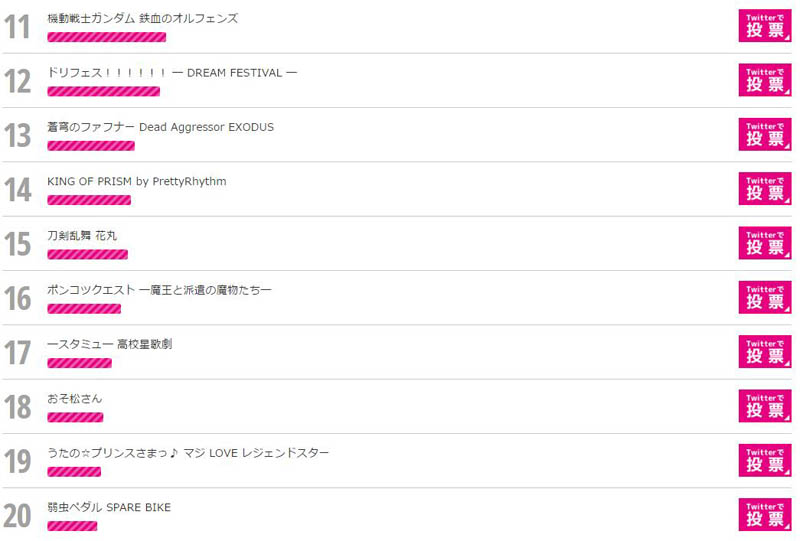
Task: Cast Twitter vote for rank 16 entry
Action: [765, 297]
